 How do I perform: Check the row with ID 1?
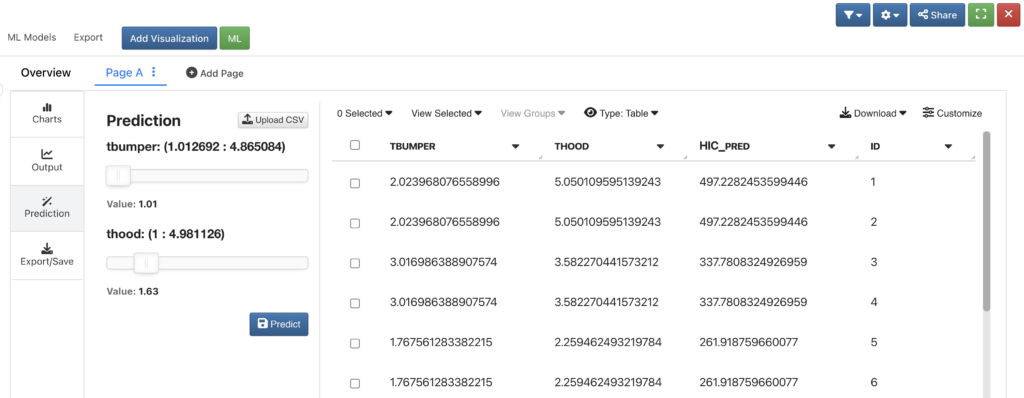coord(355,184)
